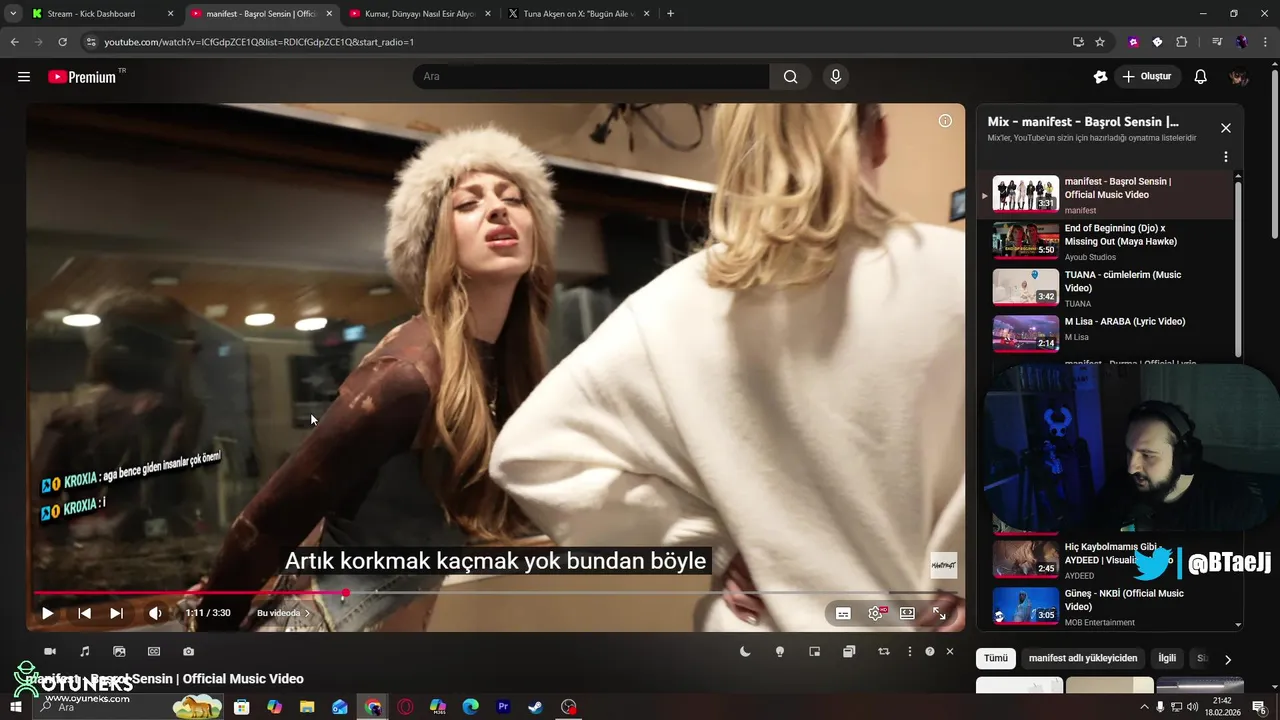Open a new browser tab
1280x720 pixels.
pos(670,14)
